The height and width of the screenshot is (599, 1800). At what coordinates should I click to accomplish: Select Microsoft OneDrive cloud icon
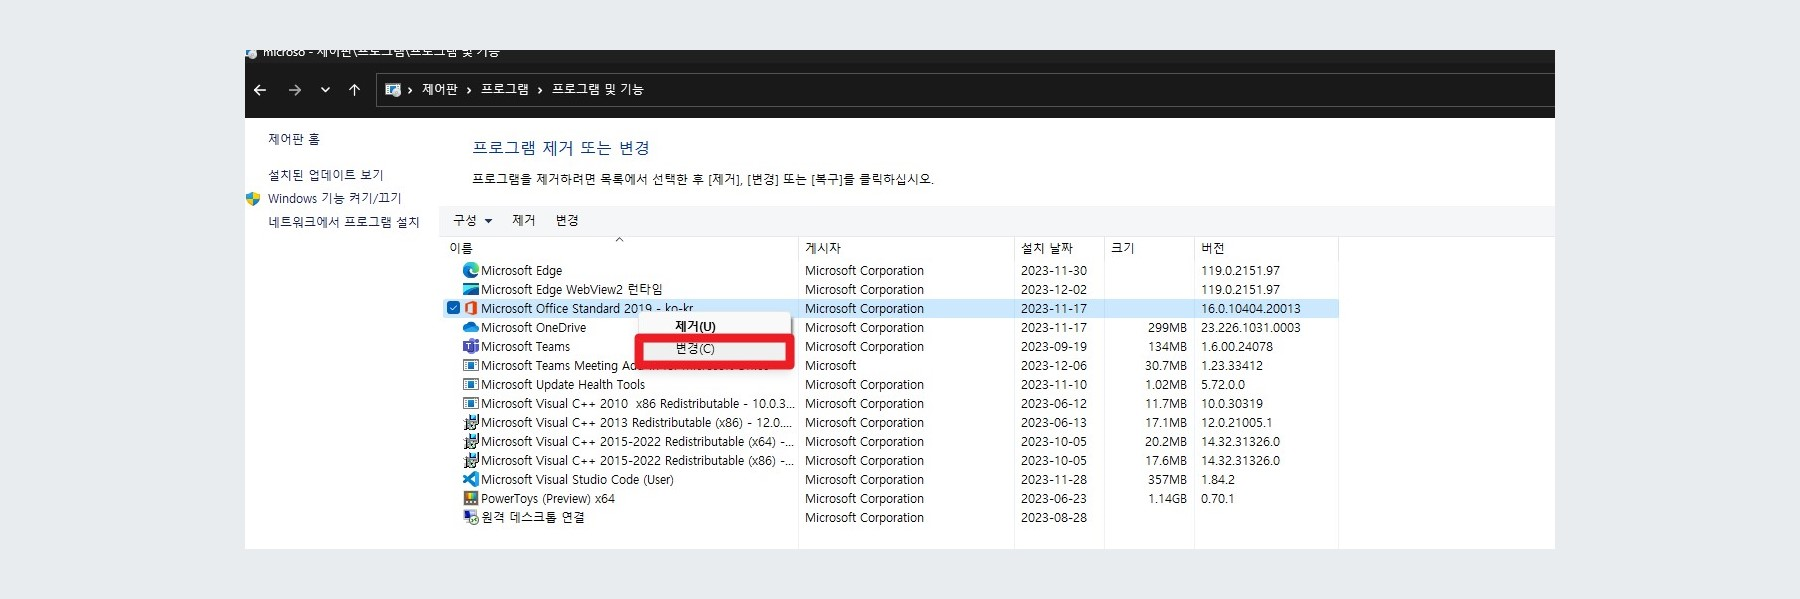tap(471, 327)
